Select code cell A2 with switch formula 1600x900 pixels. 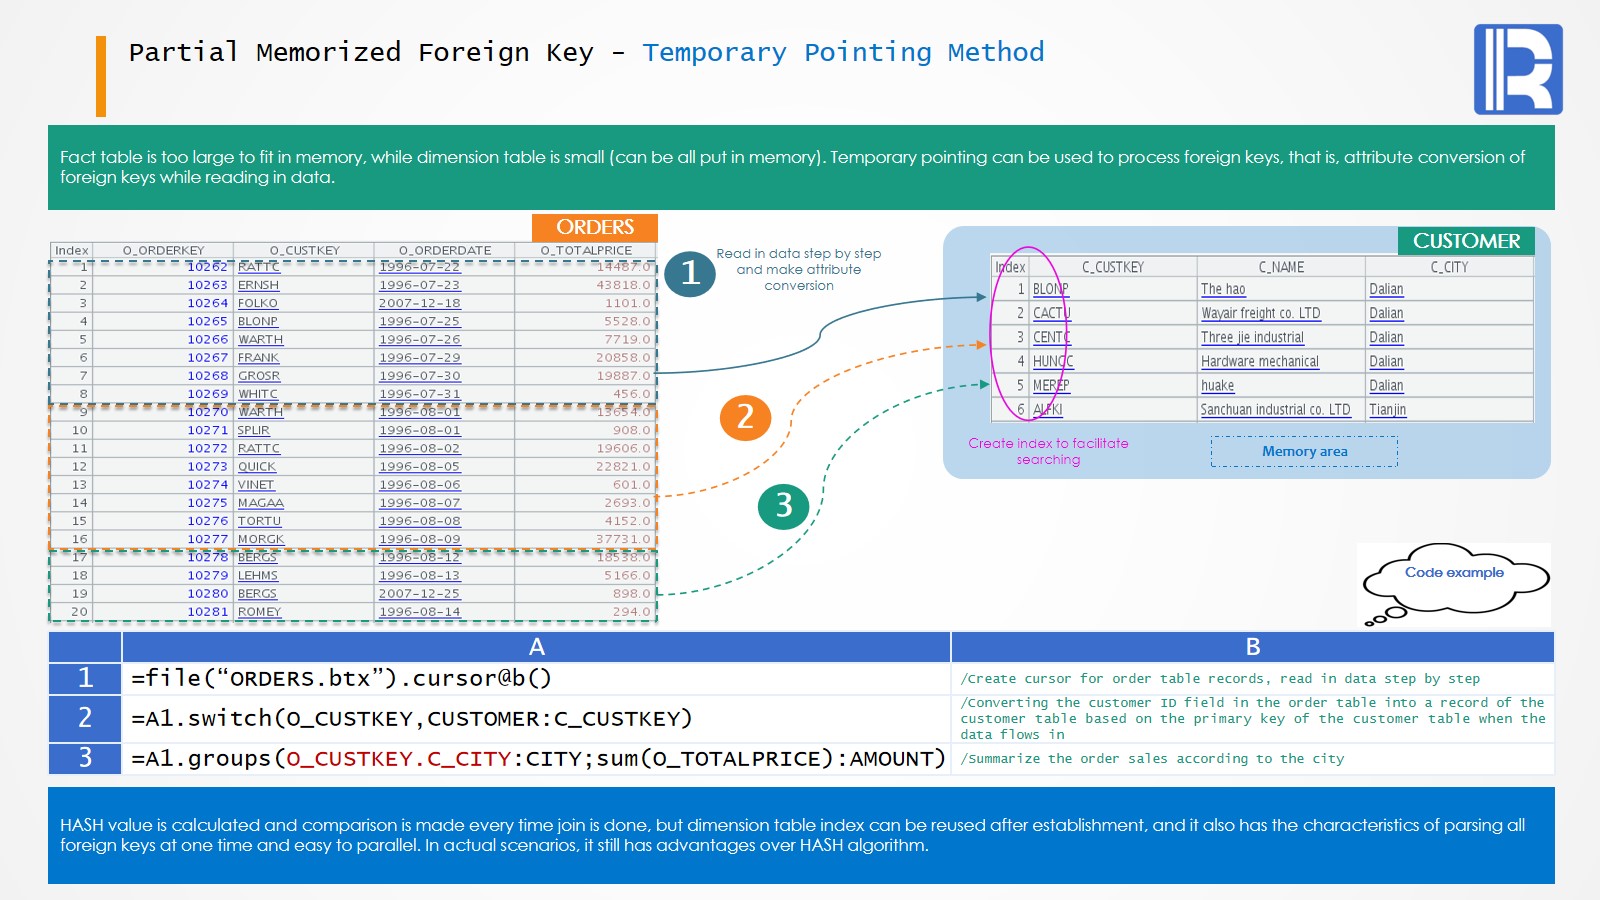[x=535, y=719]
